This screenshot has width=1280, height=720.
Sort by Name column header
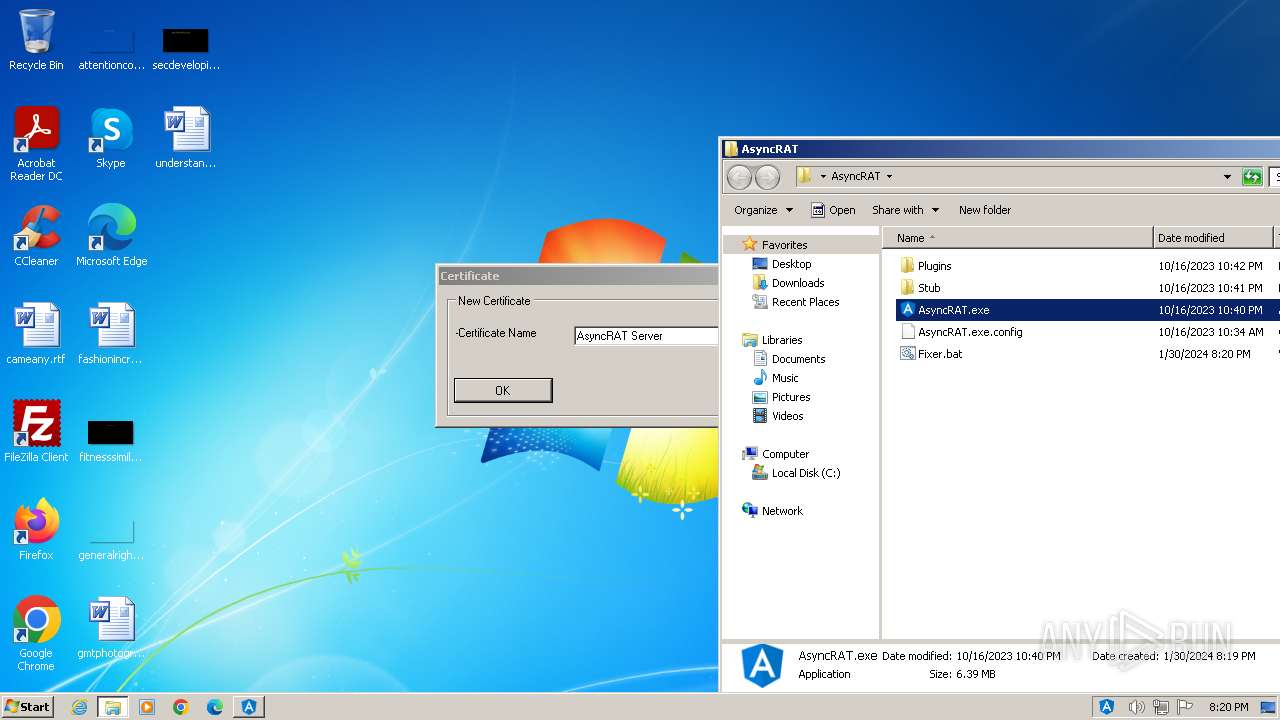(x=1017, y=238)
